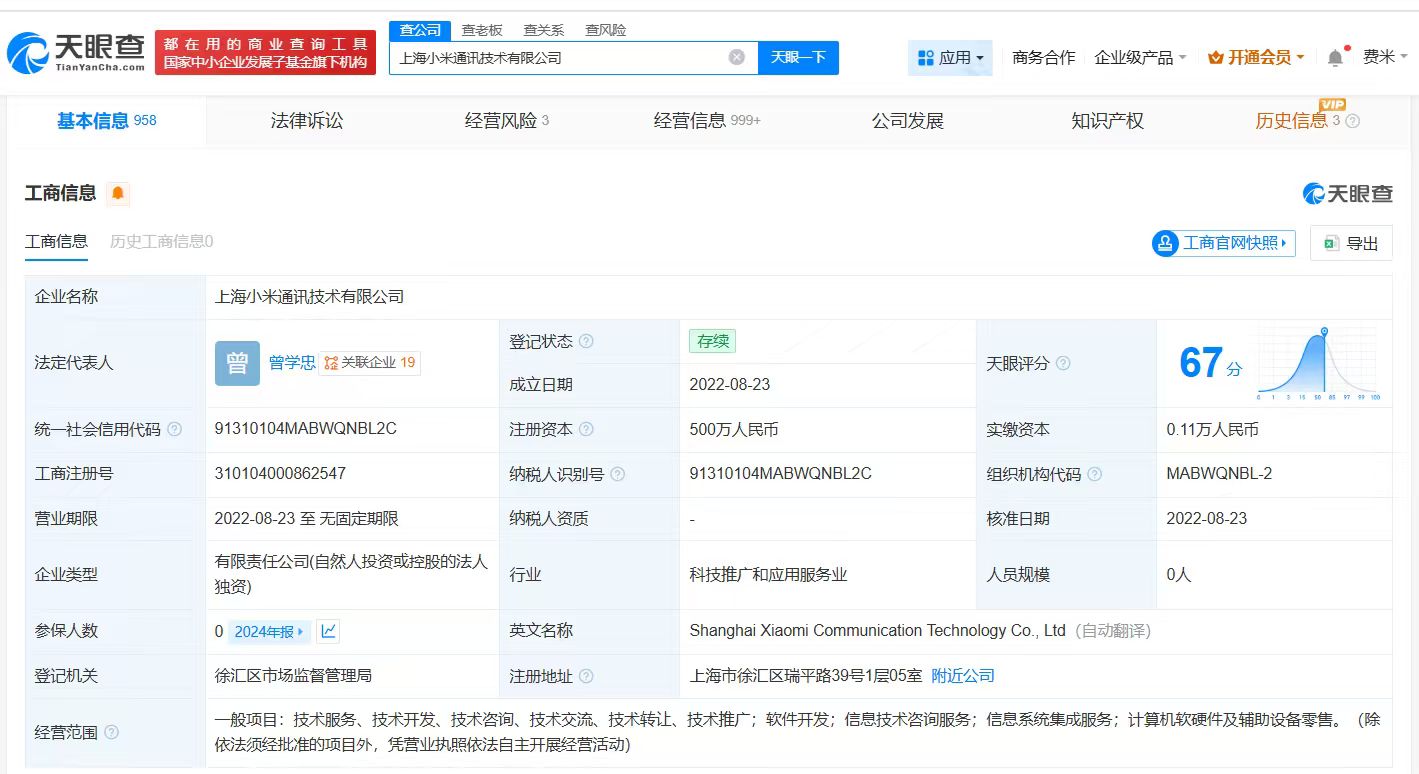Open the insured-count trend chart icon
This screenshot has height=774, width=1419.
coord(328,631)
